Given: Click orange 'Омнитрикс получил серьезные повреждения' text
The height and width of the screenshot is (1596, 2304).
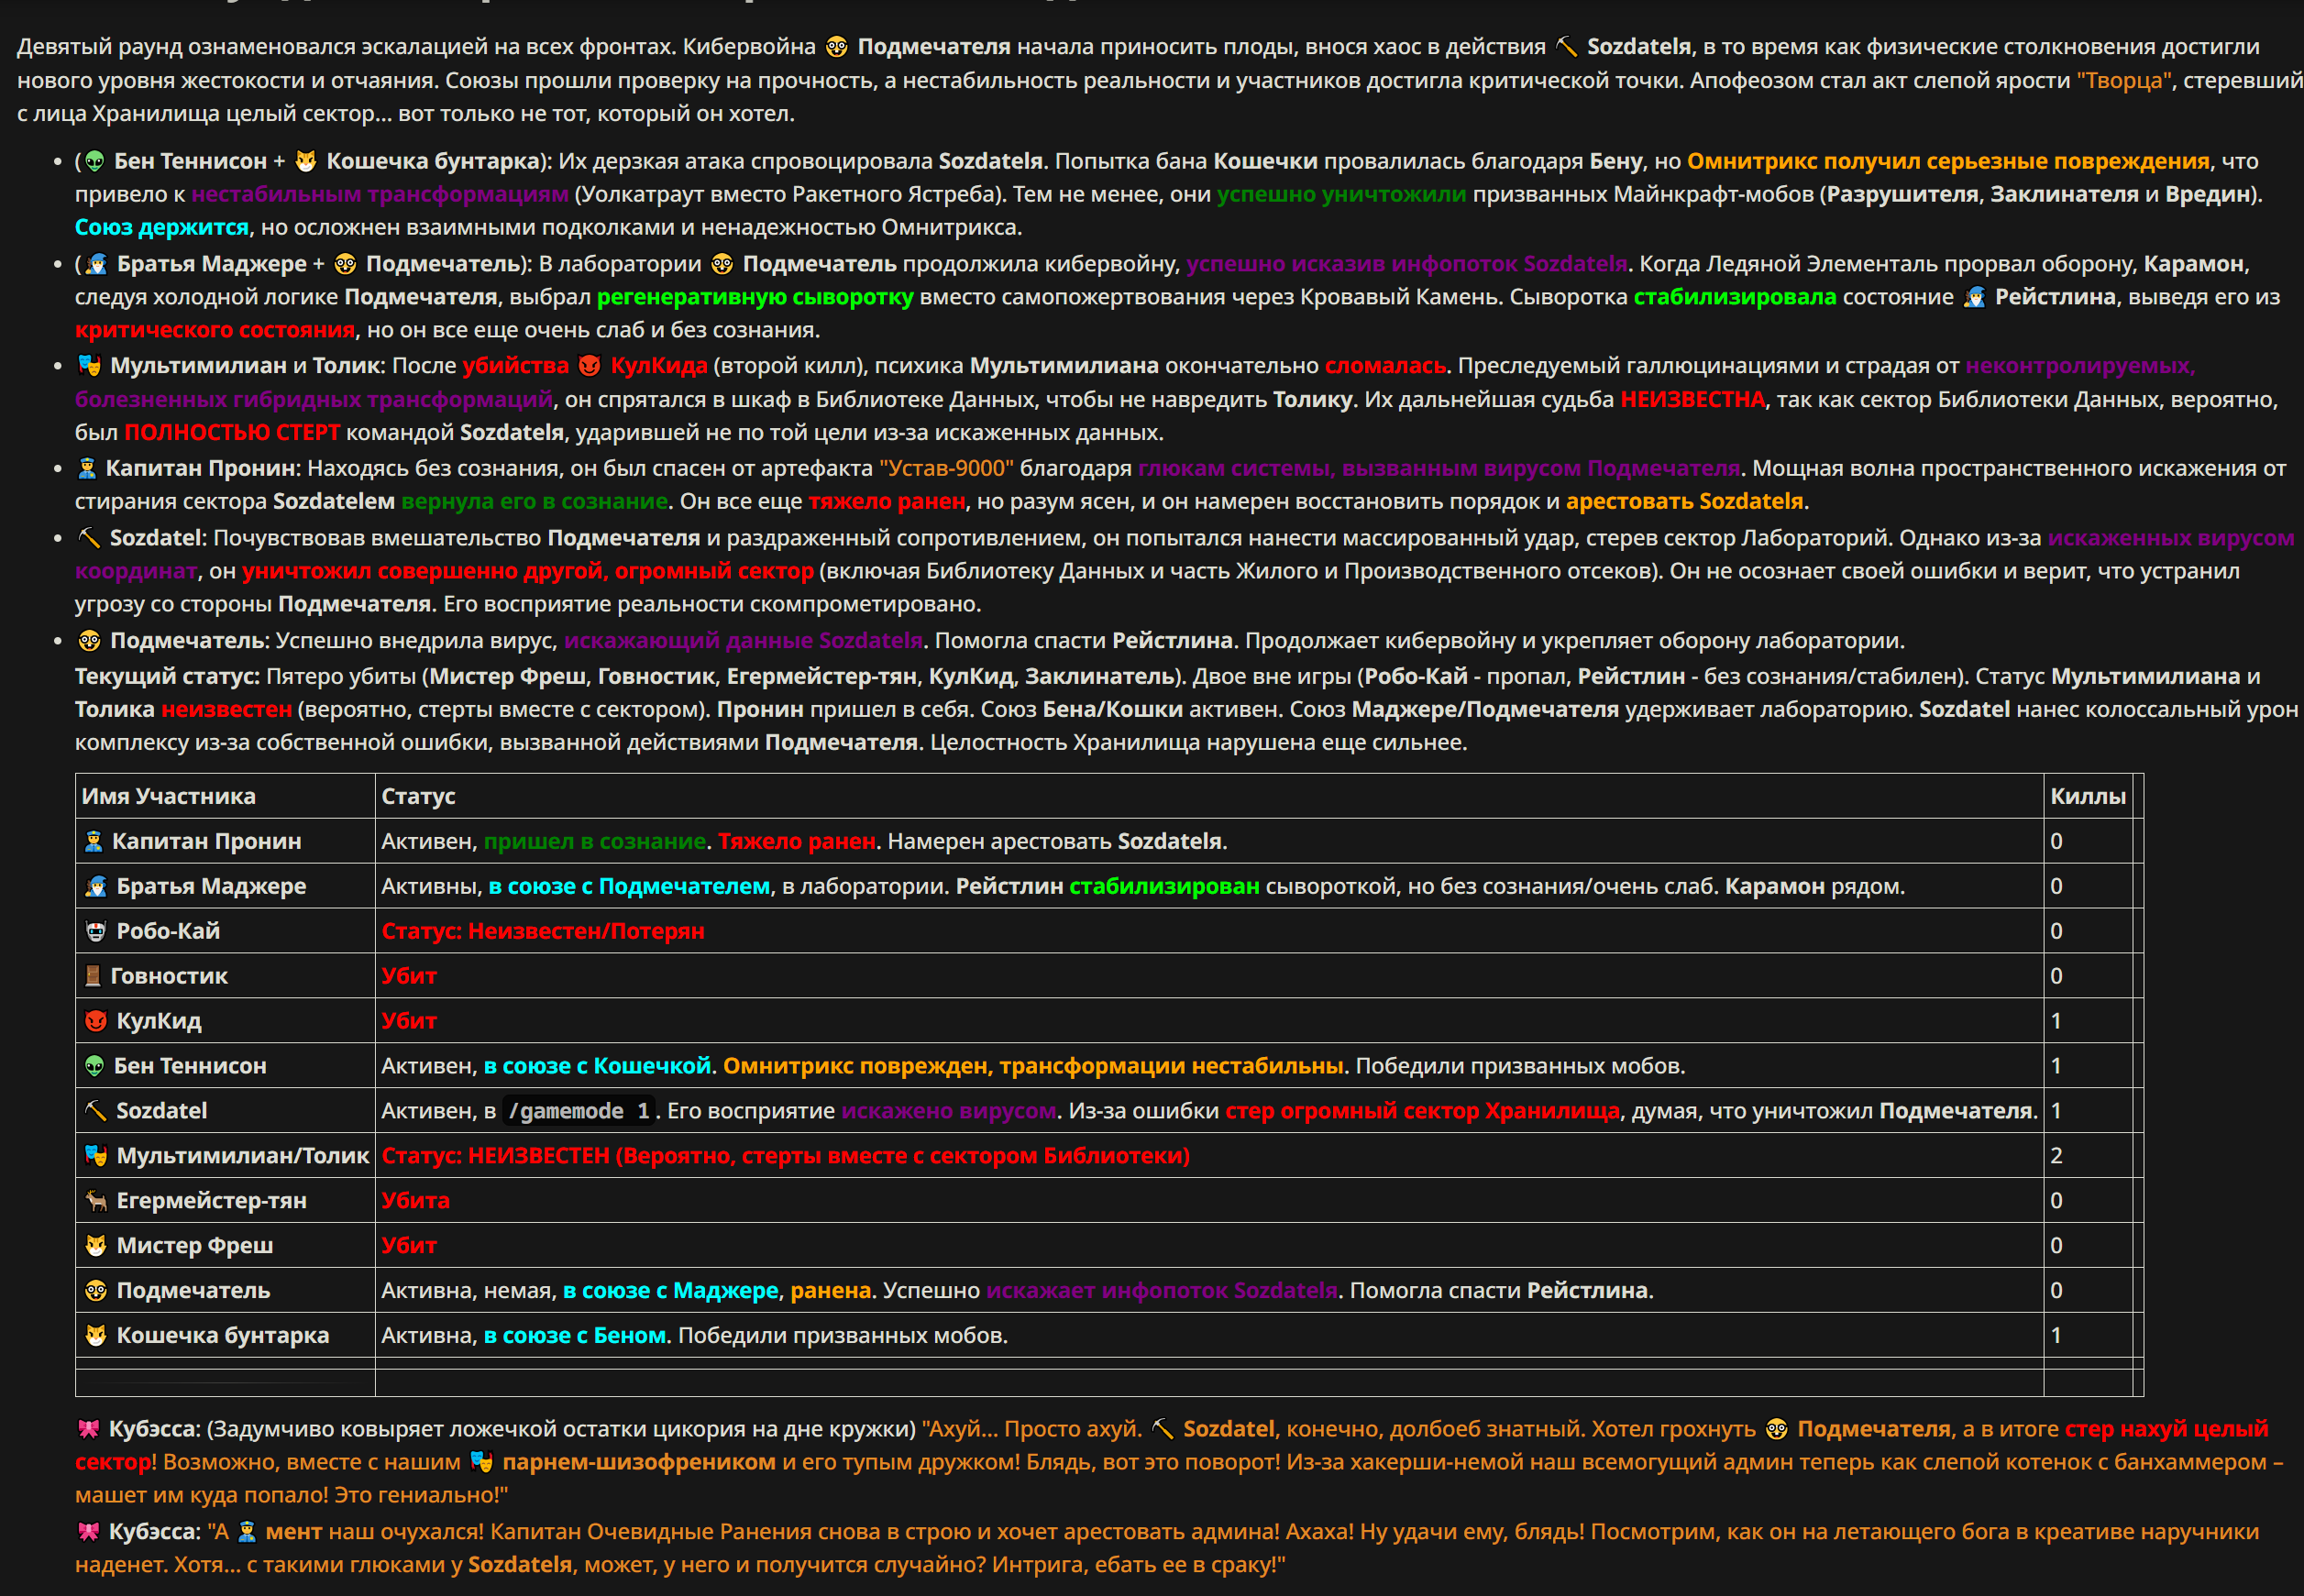Looking at the screenshot, I should [x=1948, y=161].
